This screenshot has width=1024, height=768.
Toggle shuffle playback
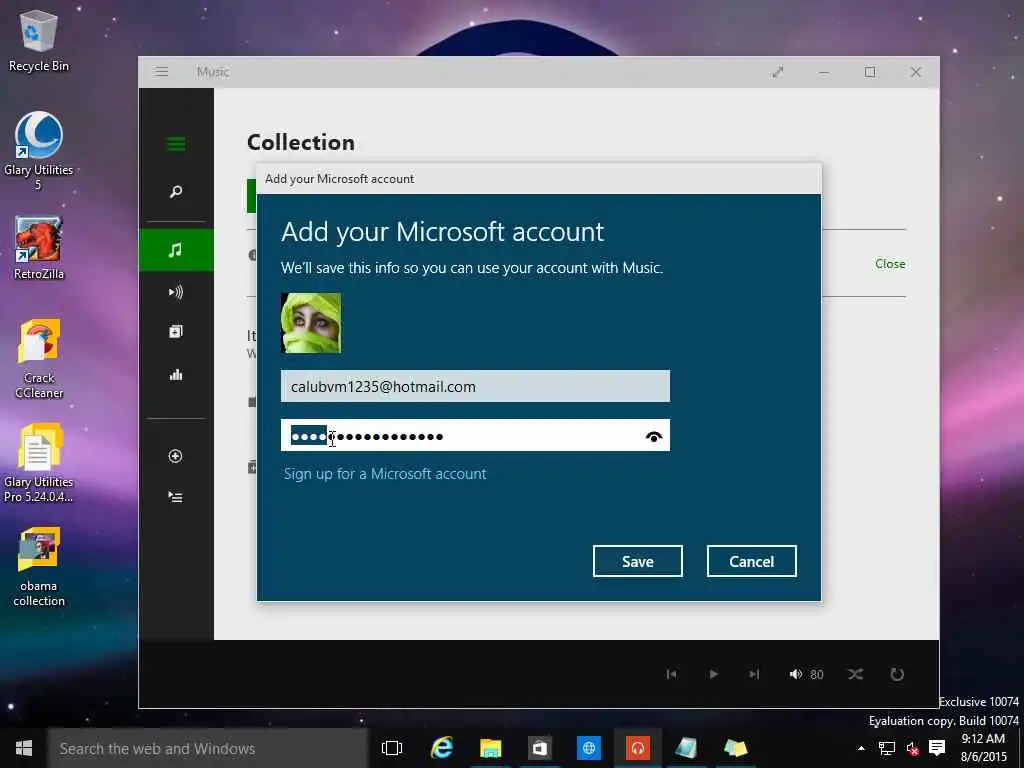856,674
